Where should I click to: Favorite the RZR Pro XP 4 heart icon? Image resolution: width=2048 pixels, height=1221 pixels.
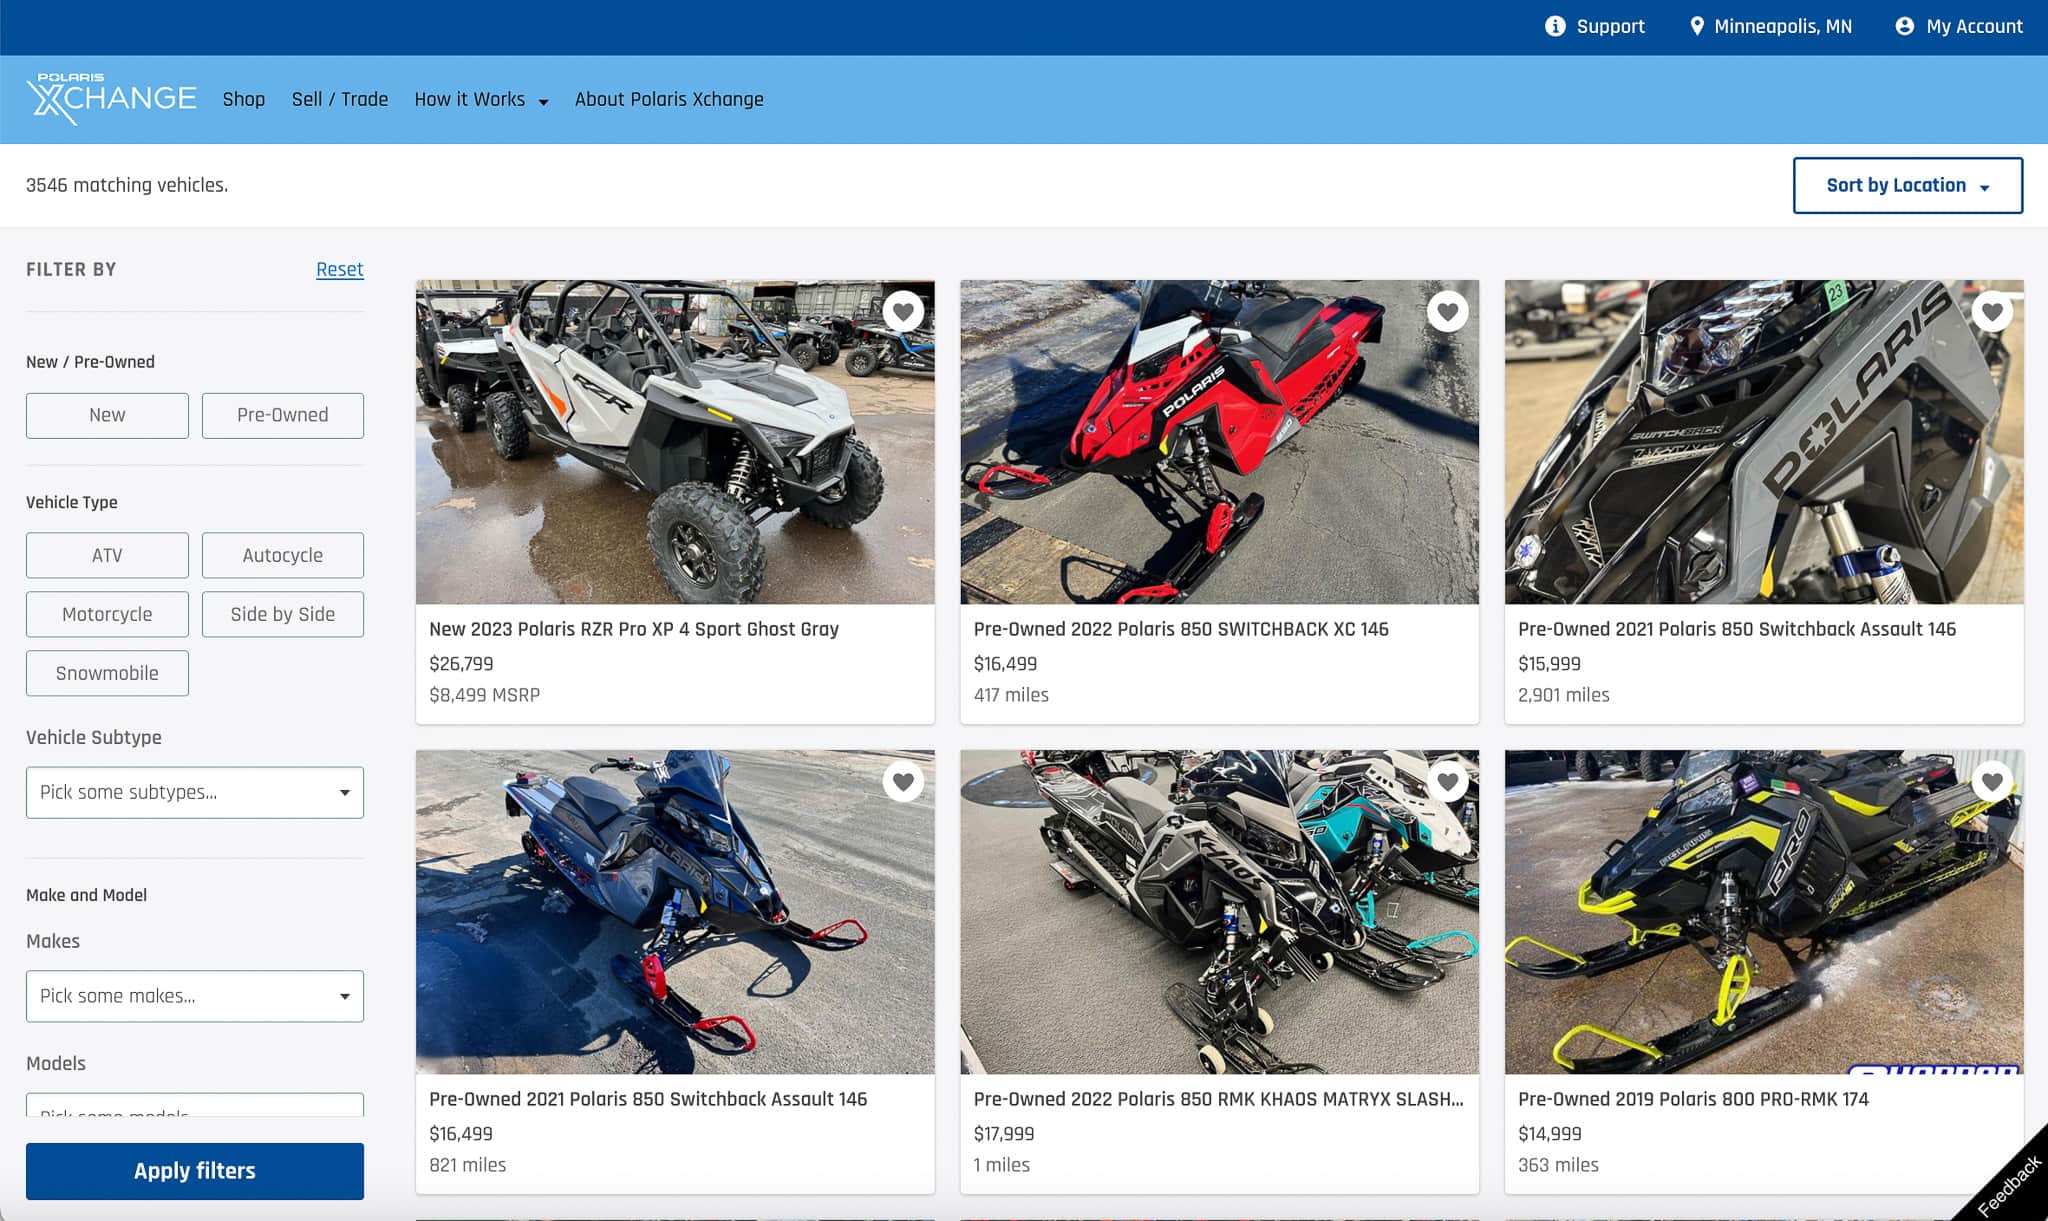pyautogui.click(x=903, y=312)
